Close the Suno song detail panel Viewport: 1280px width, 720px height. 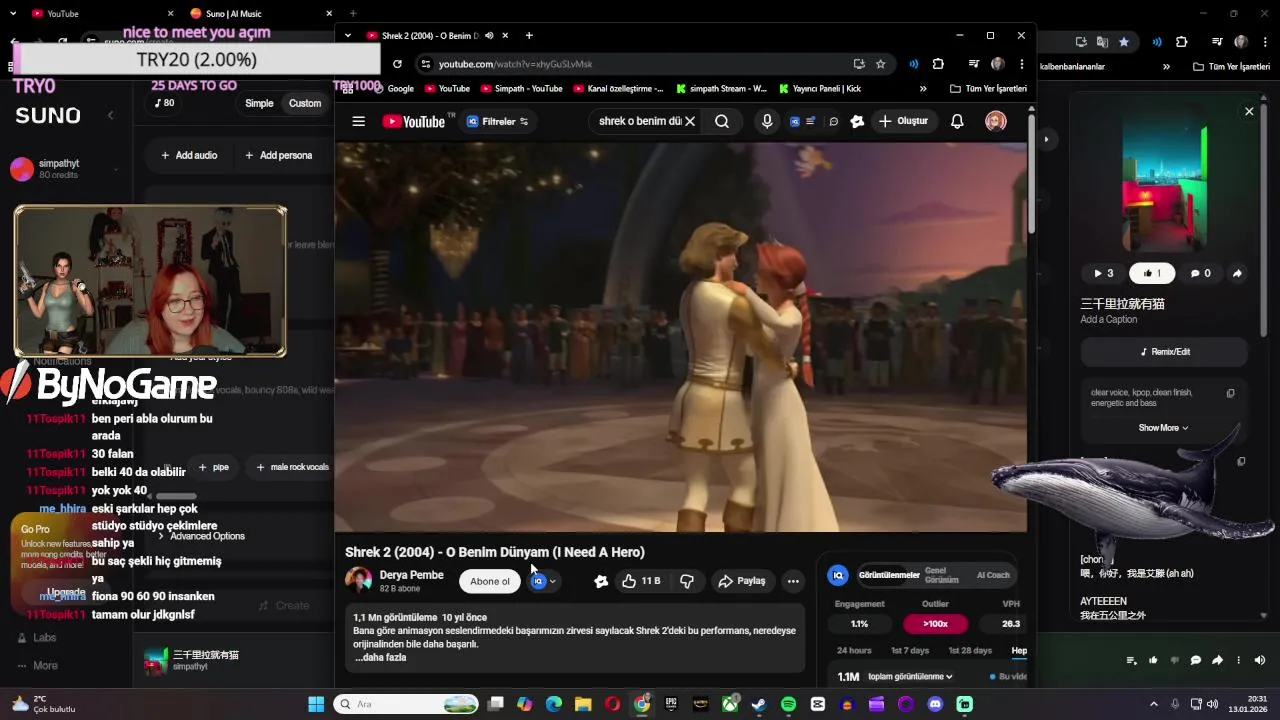1249,111
